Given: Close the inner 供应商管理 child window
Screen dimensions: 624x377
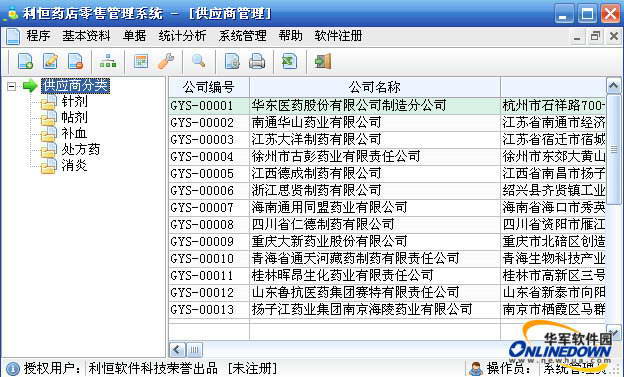Looking at the screenshot, I should [614, 37].
